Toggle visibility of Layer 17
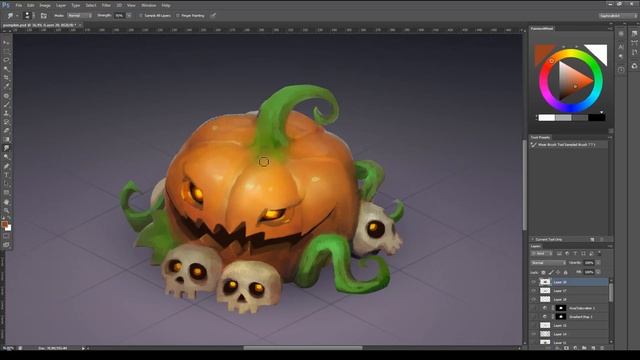The width and height of the screenshot is (640, 360). pos(533,291)
